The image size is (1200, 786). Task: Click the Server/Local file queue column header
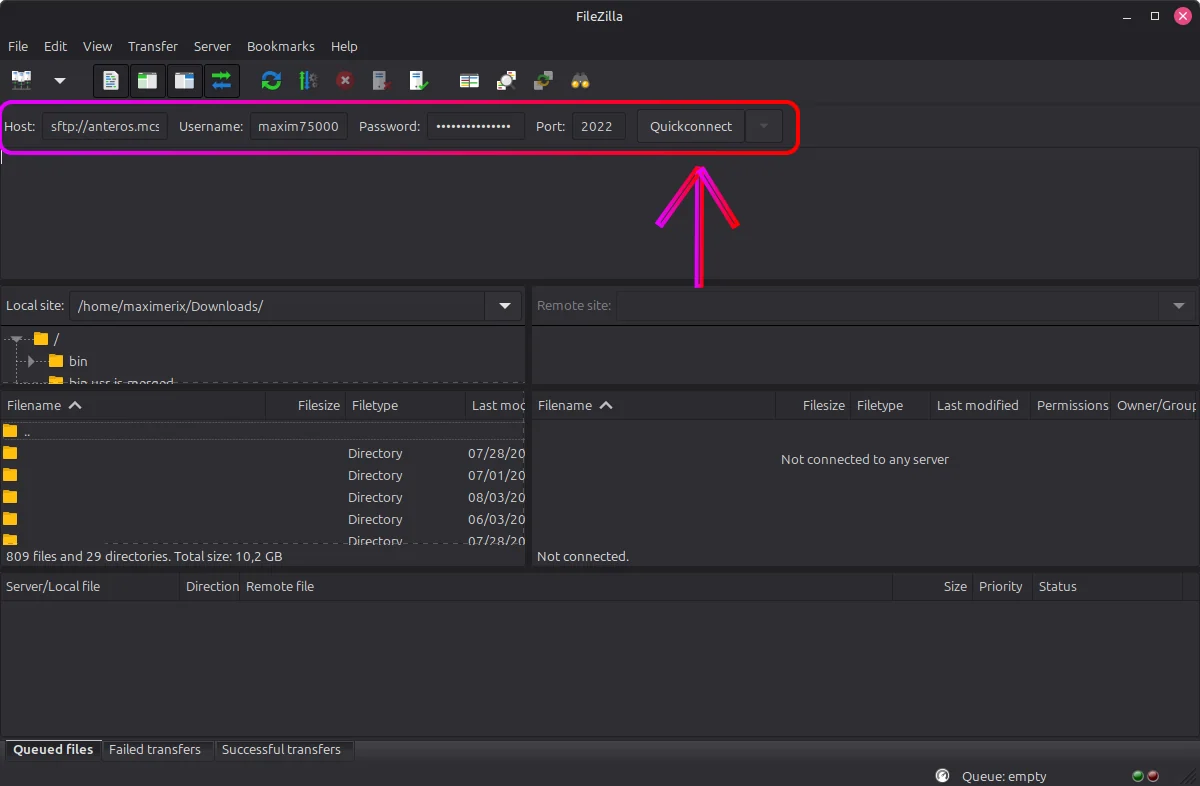click(90, 586)
